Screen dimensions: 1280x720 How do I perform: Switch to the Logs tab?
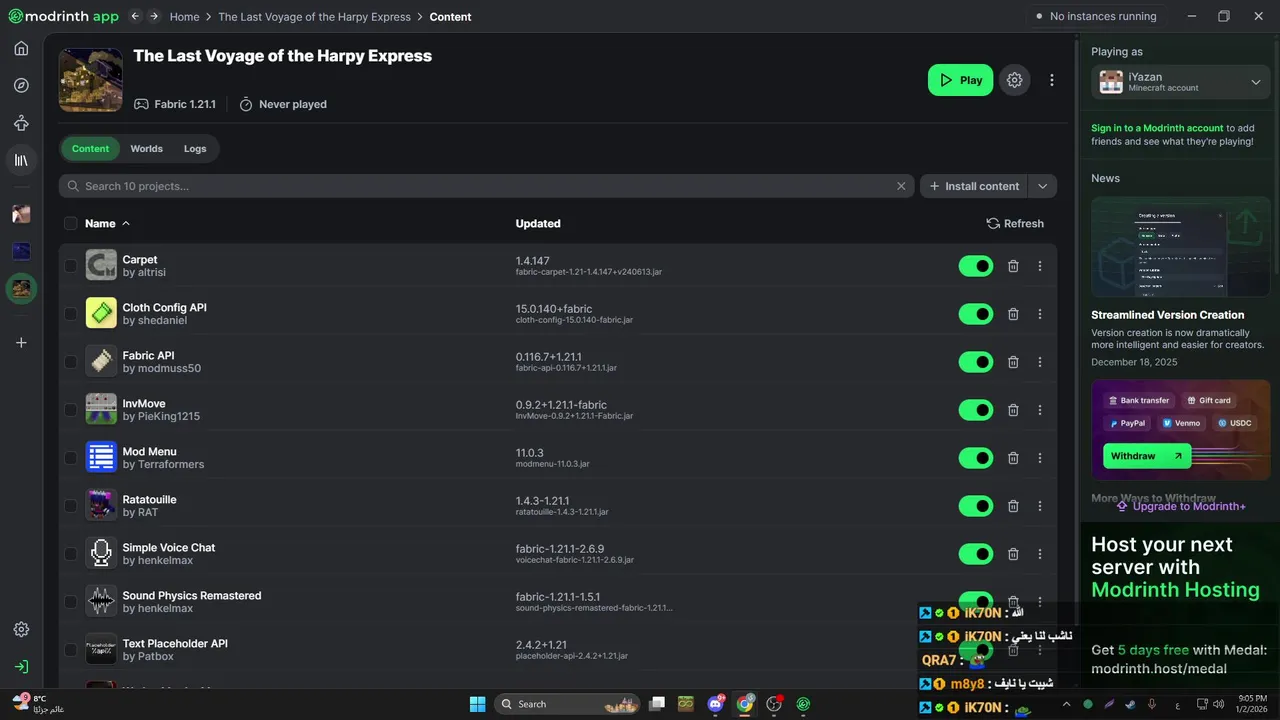[x=195, y=149]
